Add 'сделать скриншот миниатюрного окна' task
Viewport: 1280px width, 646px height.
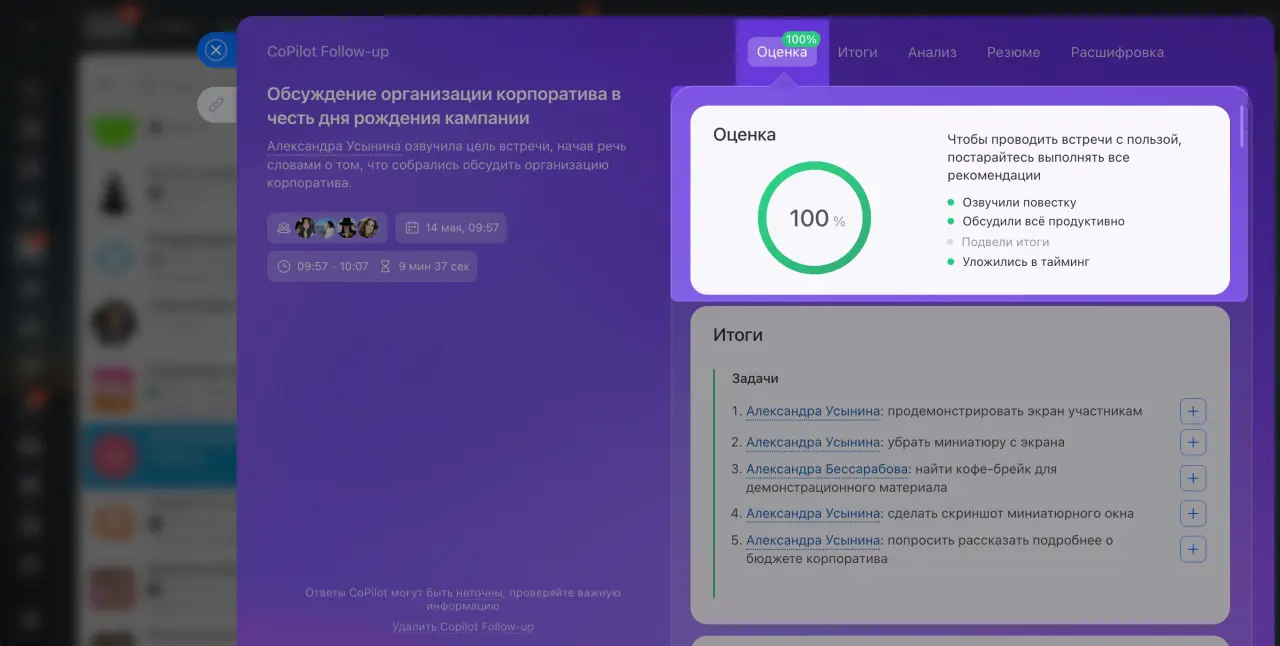pyautogui.click(x=1193, y=514)
